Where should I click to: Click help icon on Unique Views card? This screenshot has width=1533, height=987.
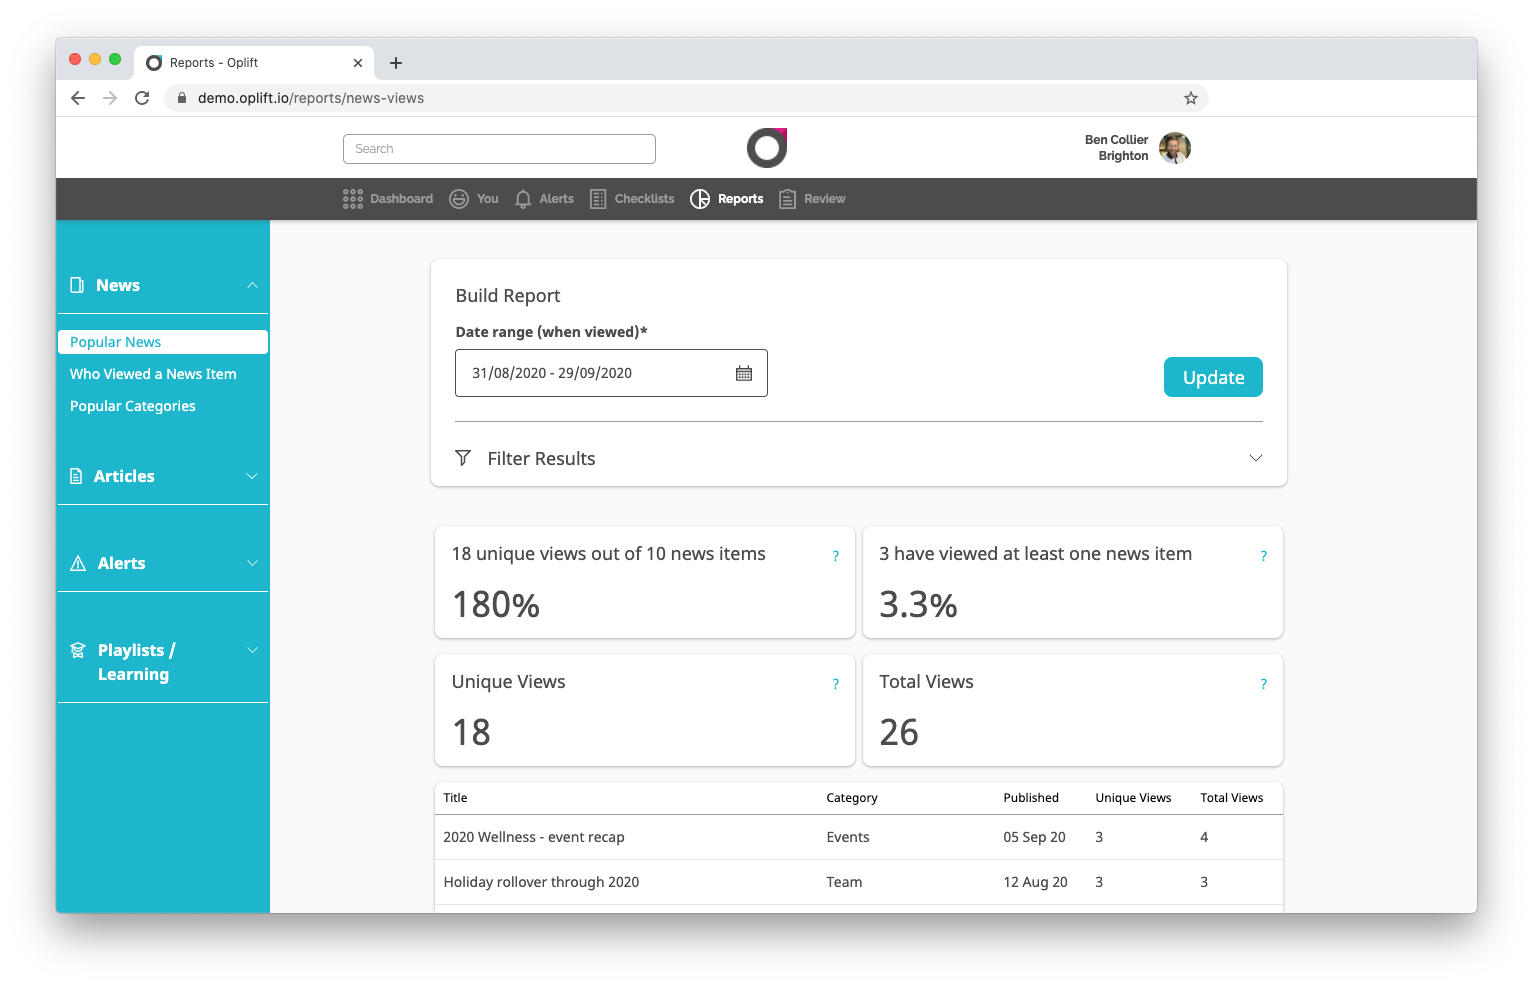coord(836,684)
